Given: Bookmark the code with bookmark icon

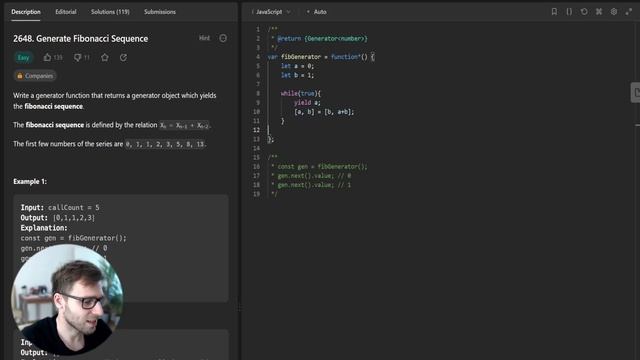Looking at the screenshot, I should (554, 12).
